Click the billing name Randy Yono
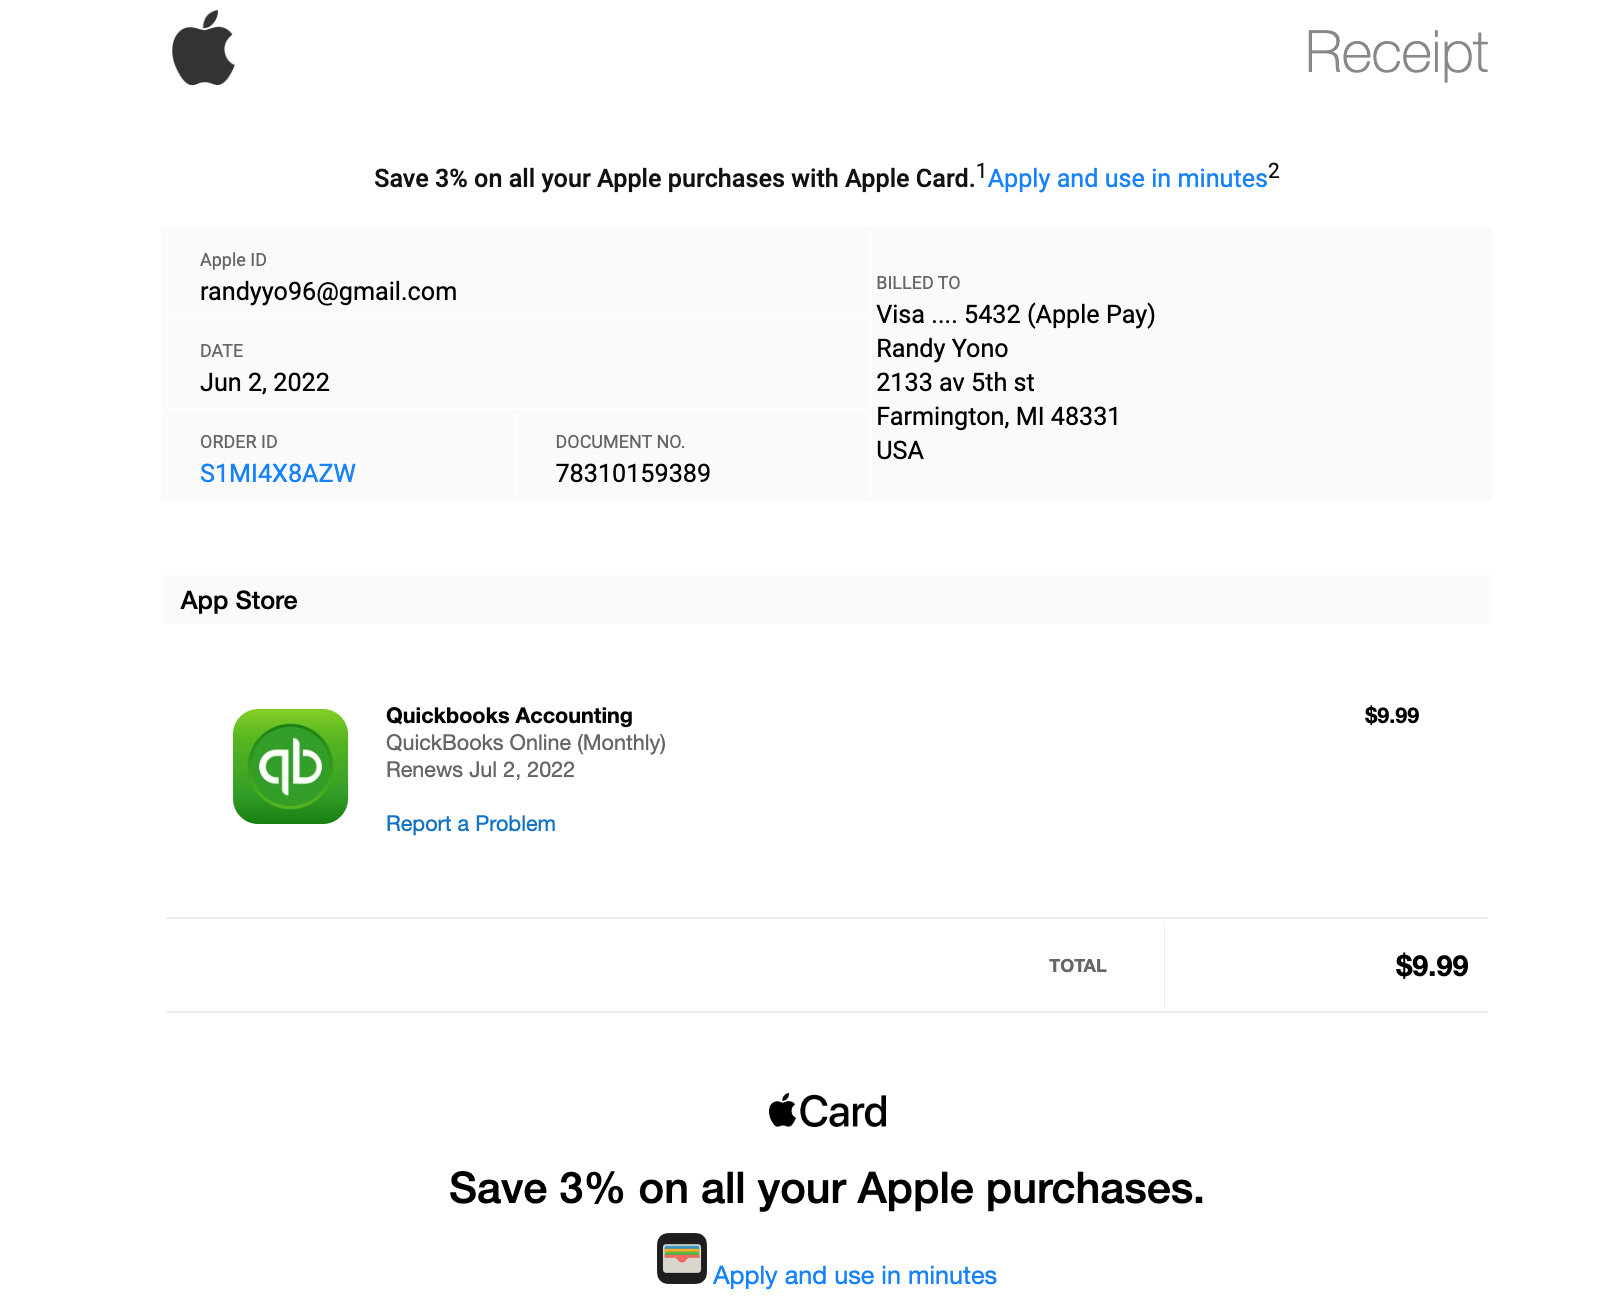1616x1312 pixels. click(941, 349)
